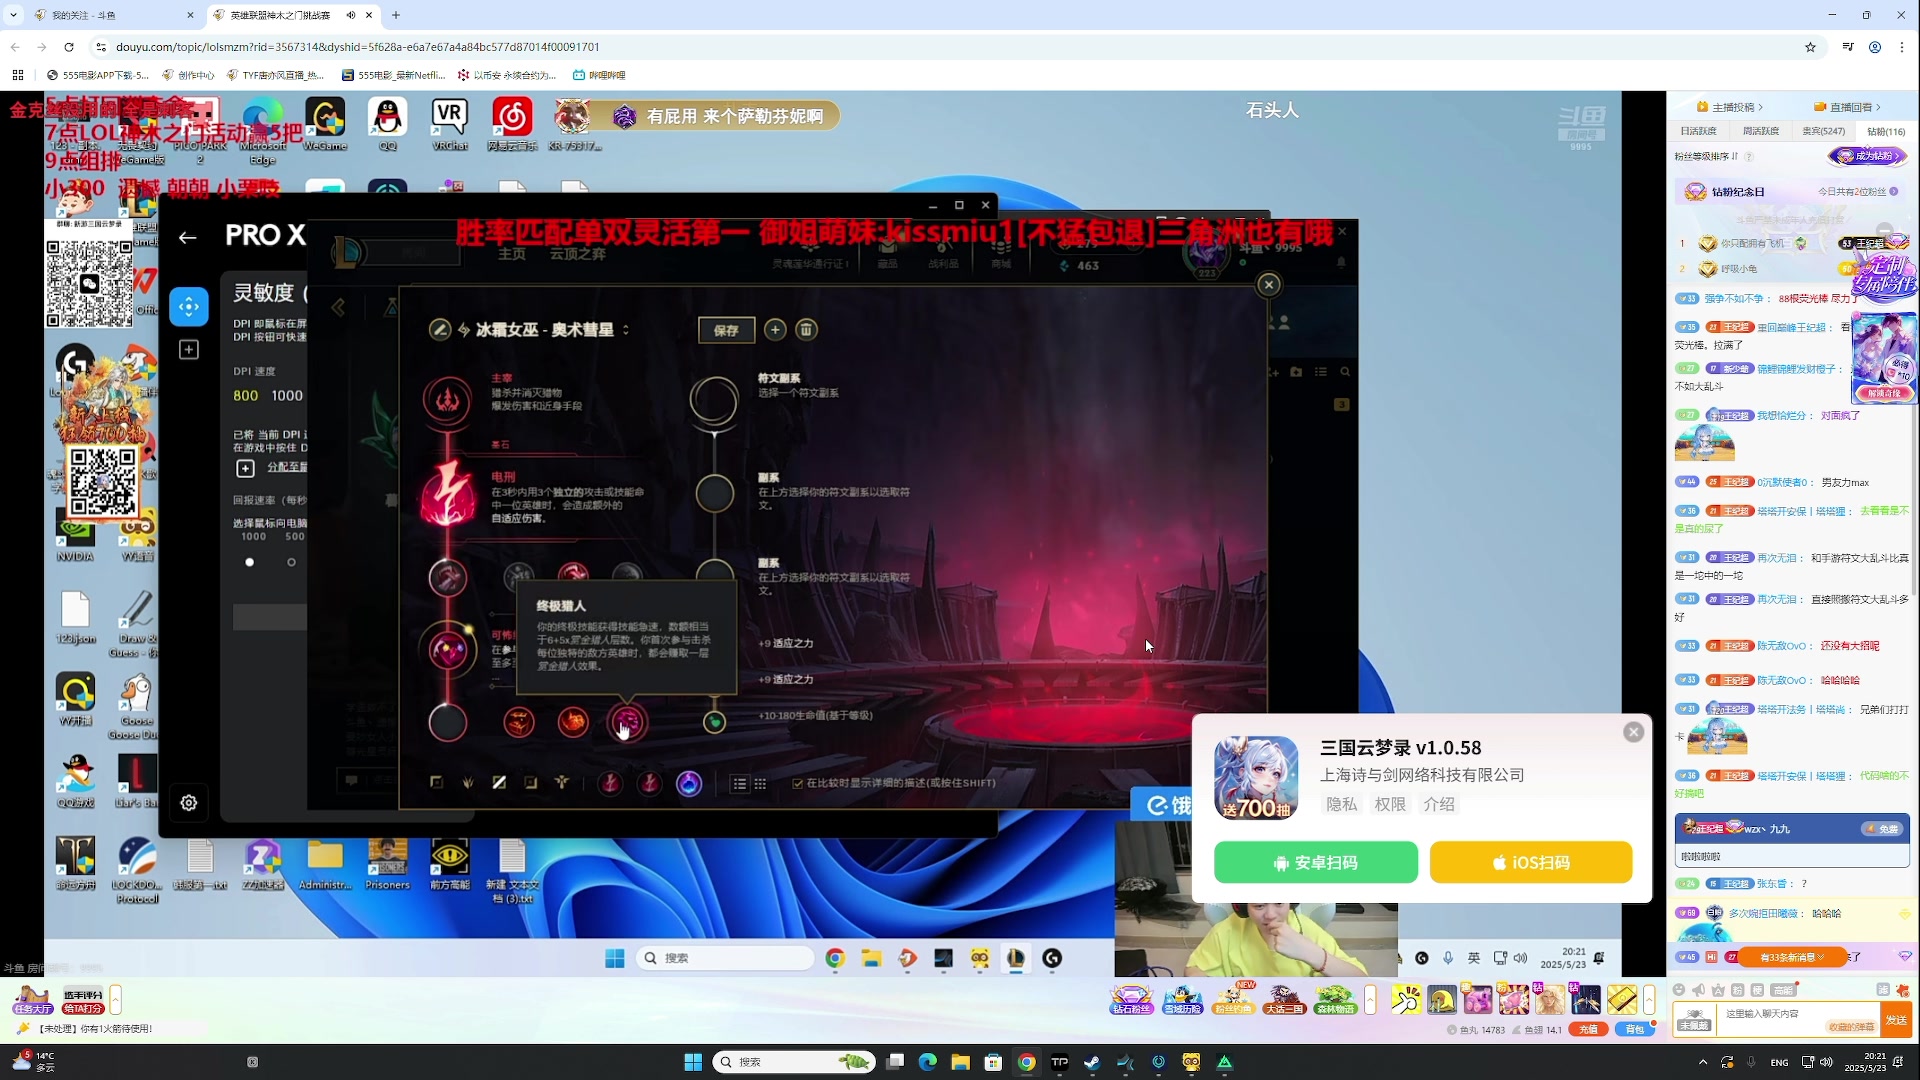Toggle detailed description checkbox 在比较时显示详细的描述

pos(798,783)
